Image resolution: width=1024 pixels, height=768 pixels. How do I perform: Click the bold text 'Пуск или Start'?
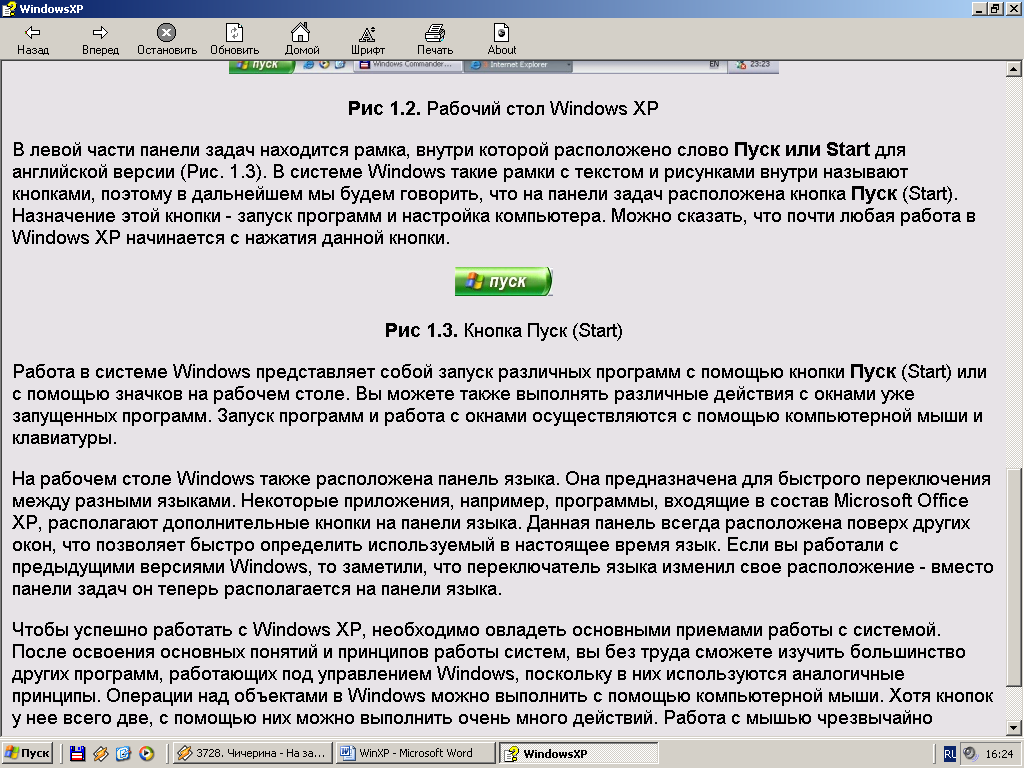pos(802,150)
